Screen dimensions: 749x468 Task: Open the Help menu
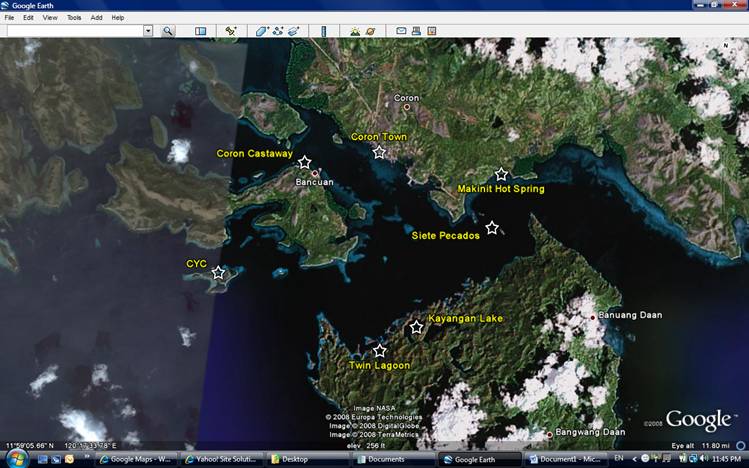(x=118, y=18)
